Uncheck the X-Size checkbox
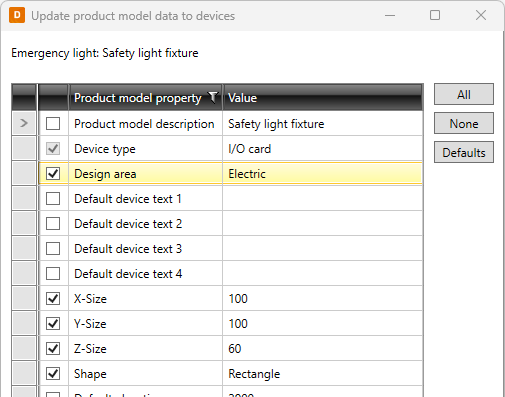This screenshot has height=397, width=505. pyautogui.click(x=53, y=299)
